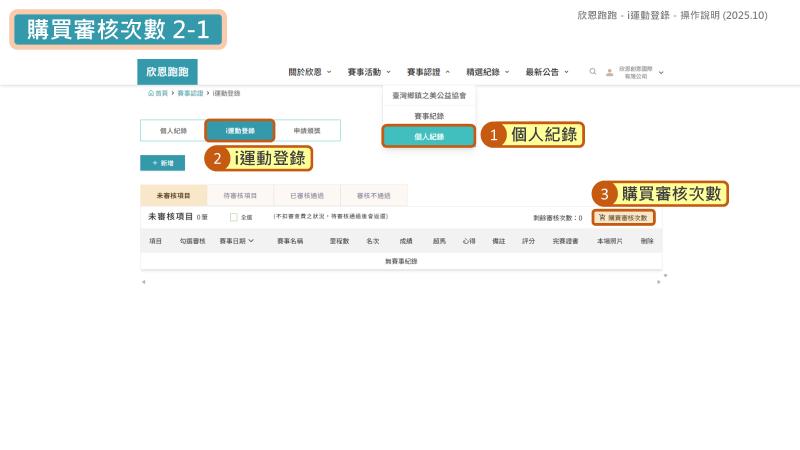Switch to the 待審核項目 tab
Screen dimensions: 800x450
point(240,196)
